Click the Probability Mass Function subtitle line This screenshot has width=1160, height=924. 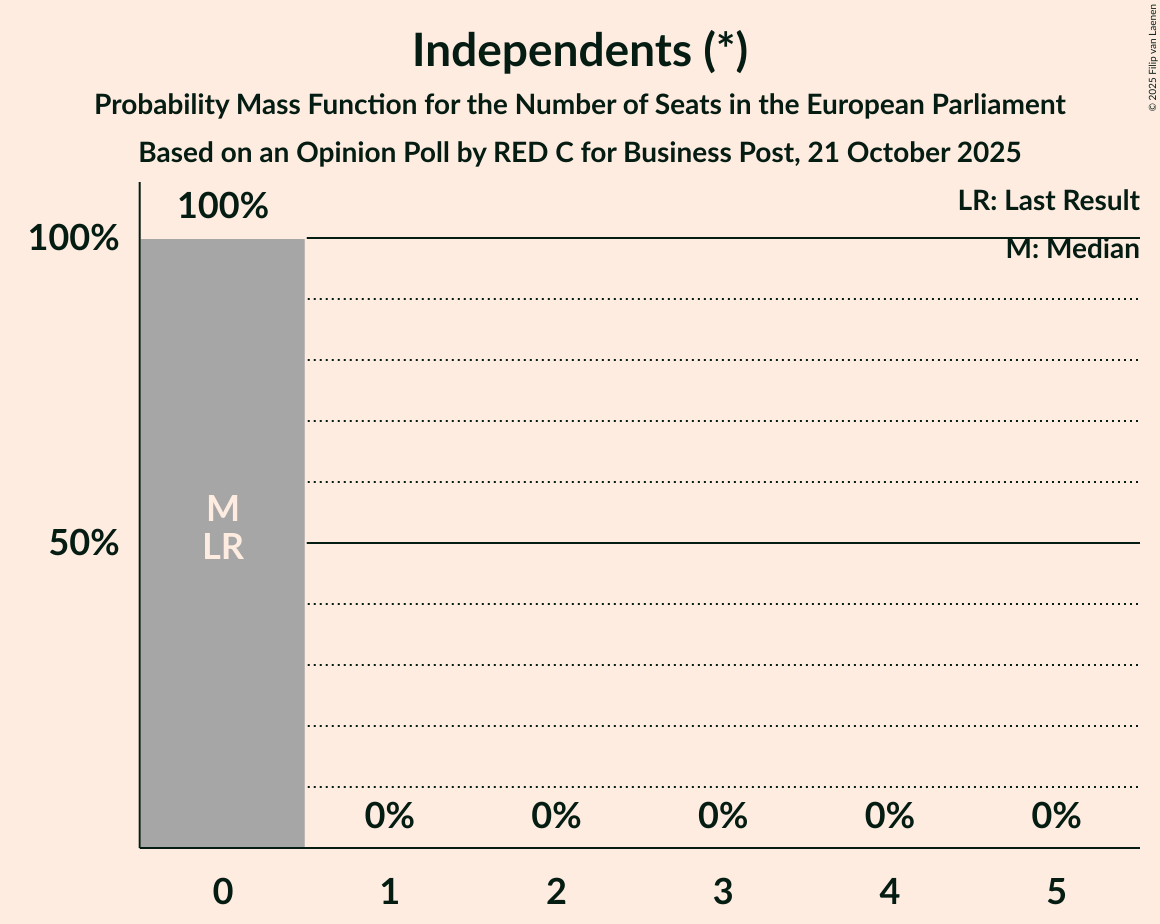(579, 104)
